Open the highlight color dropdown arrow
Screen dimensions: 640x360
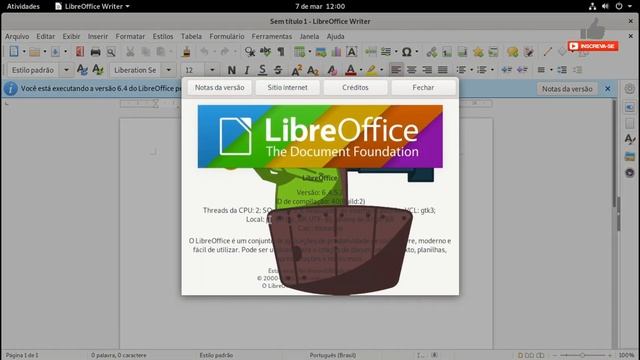[382, 70]
